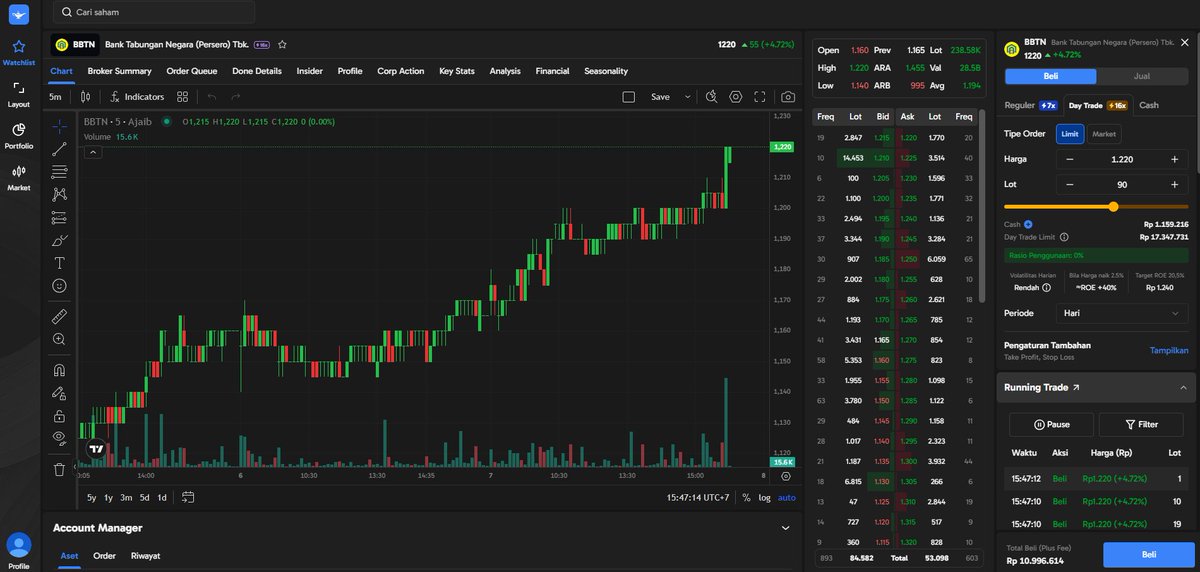Viewport: 1200px width, 572px height.
Task: Take a chart snapshot with camera icon
Action: tap(788, 97)
